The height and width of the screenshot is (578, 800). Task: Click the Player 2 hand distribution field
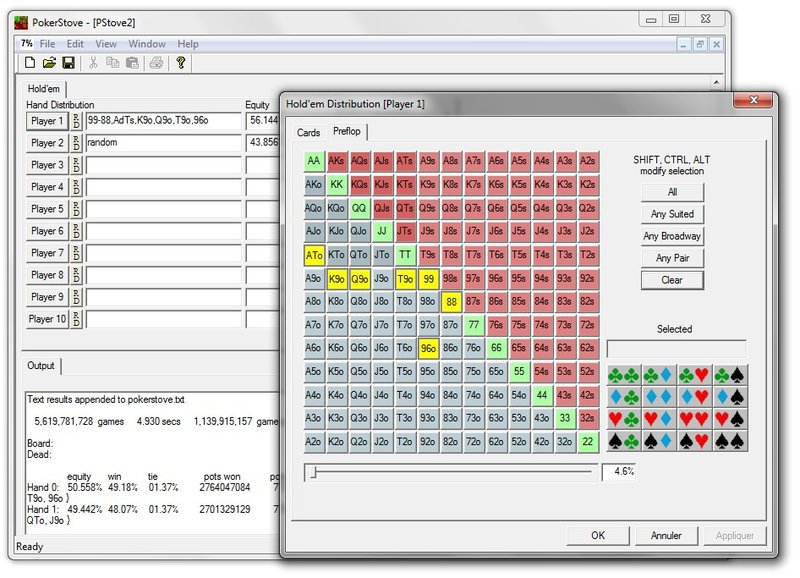pos(163,143)
